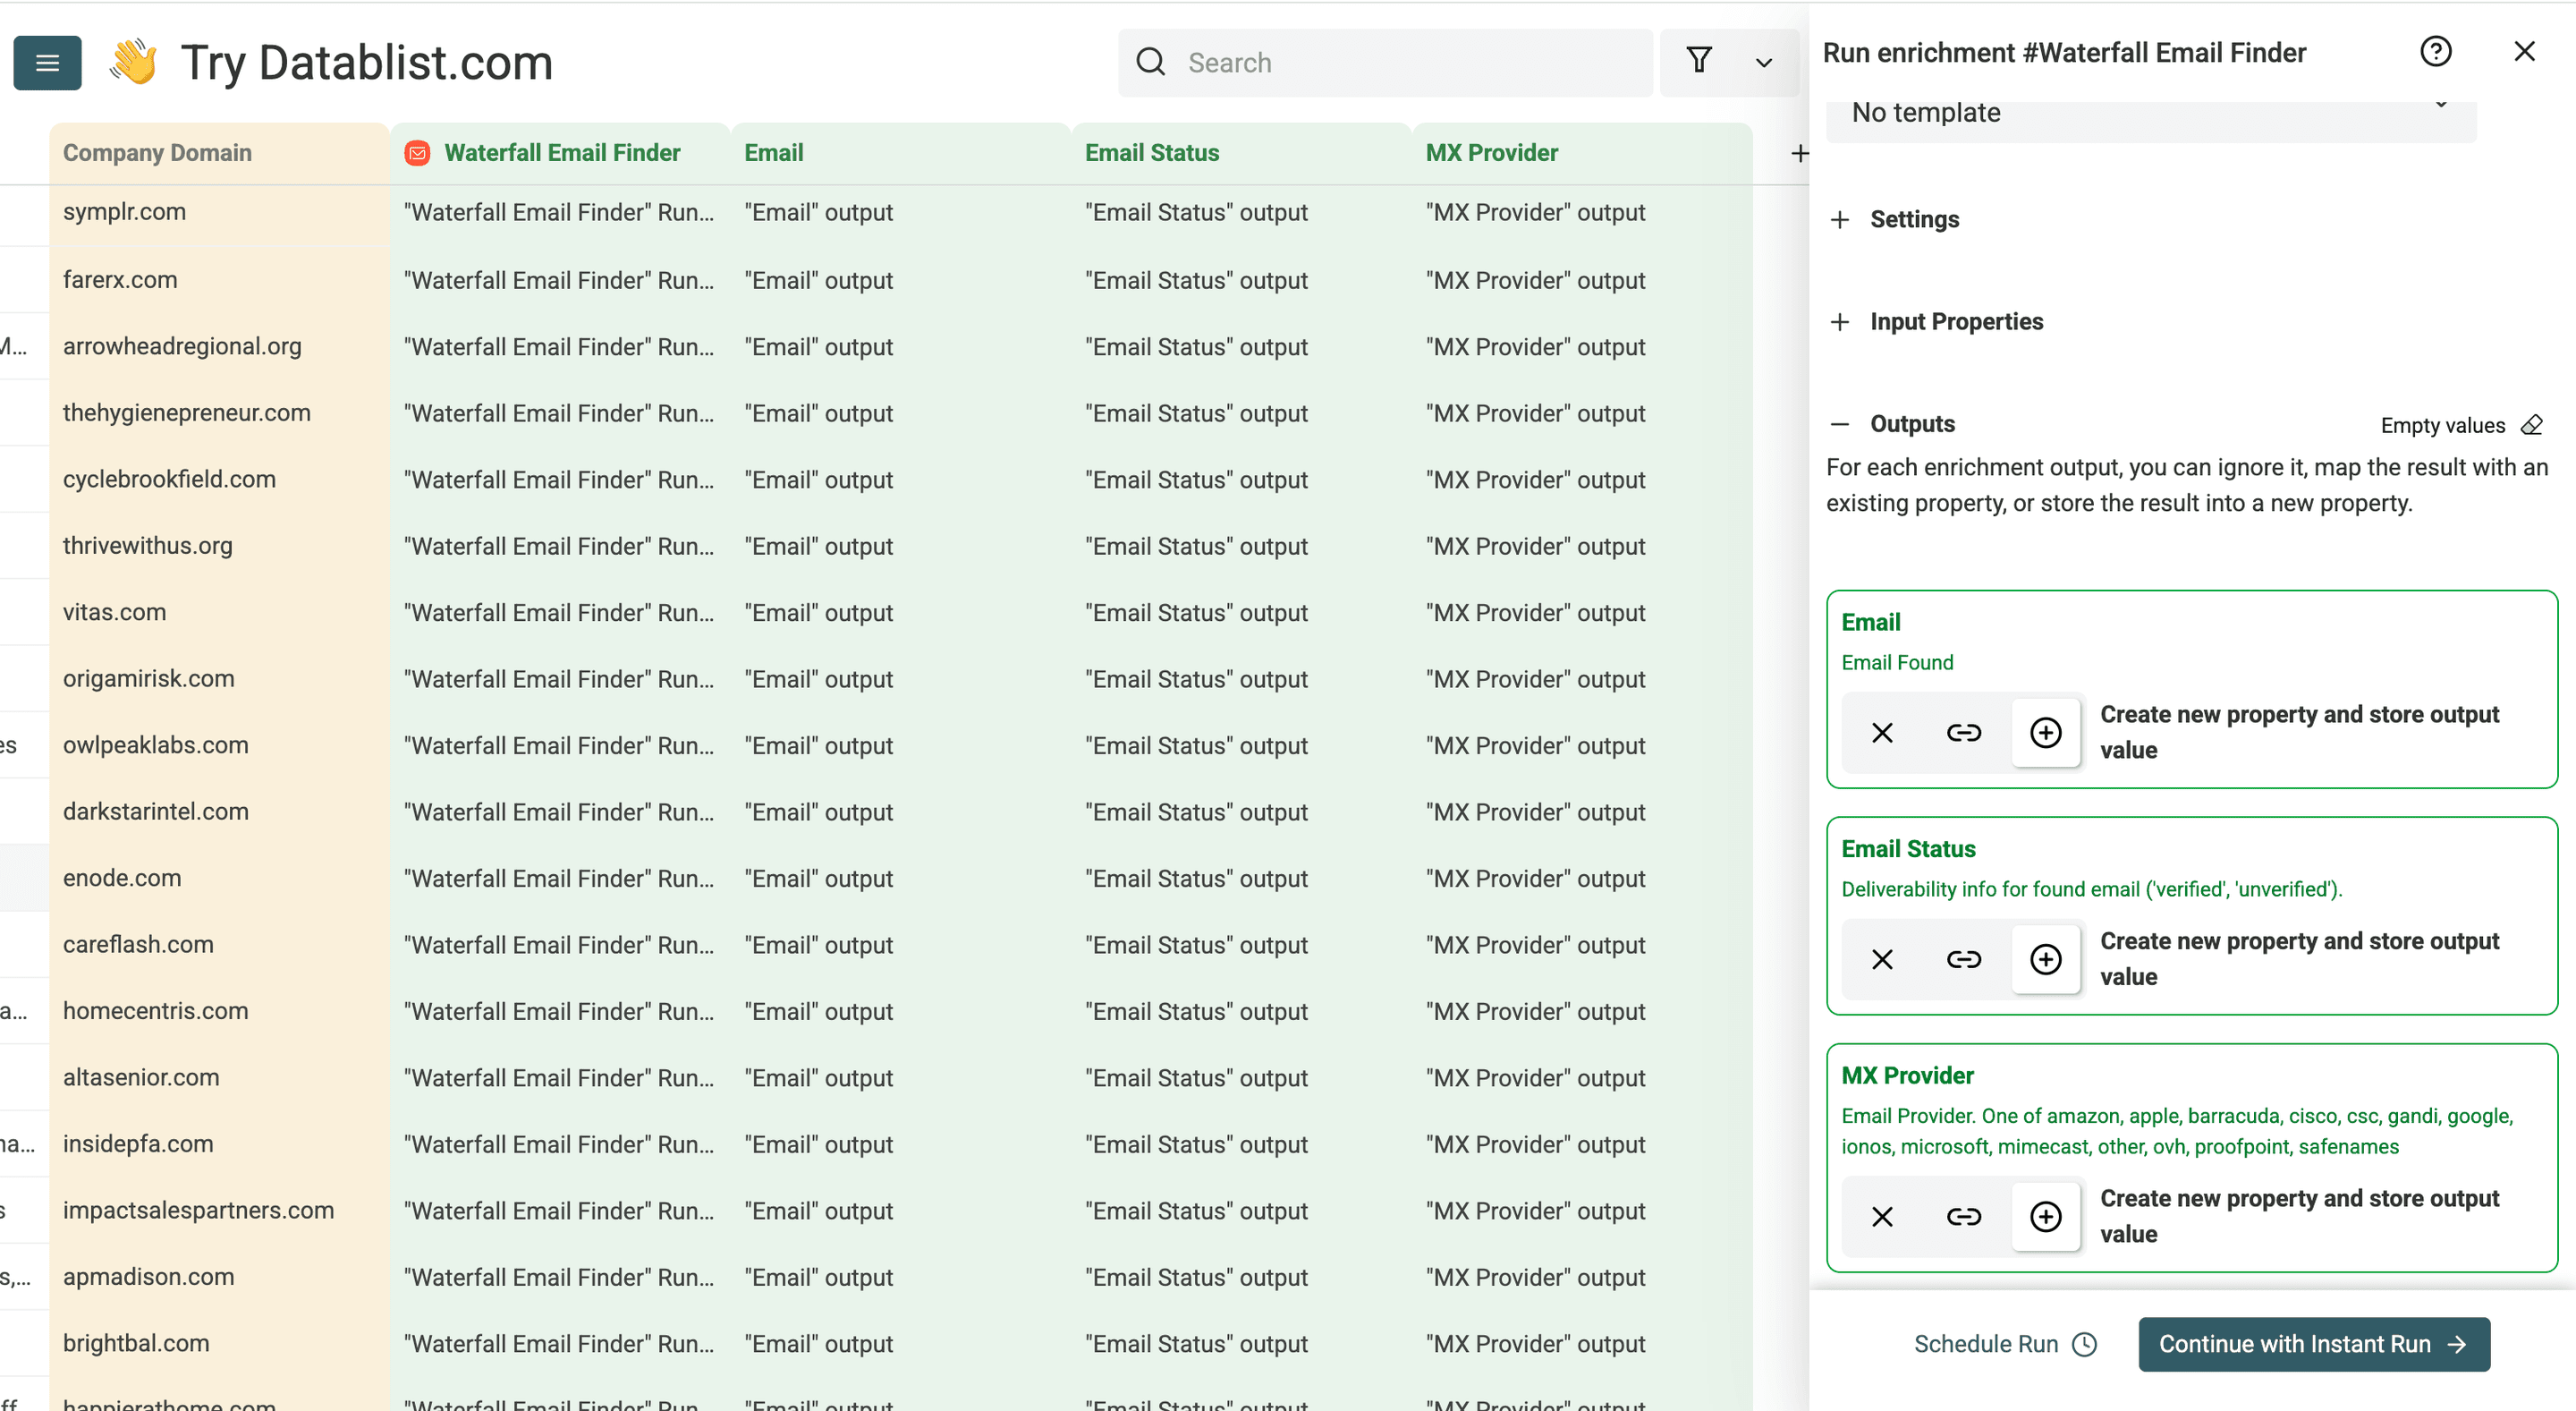The image size is (2576, 1411).
Task: Open the help question mark icon
Action: click(x=2435, y=52)
